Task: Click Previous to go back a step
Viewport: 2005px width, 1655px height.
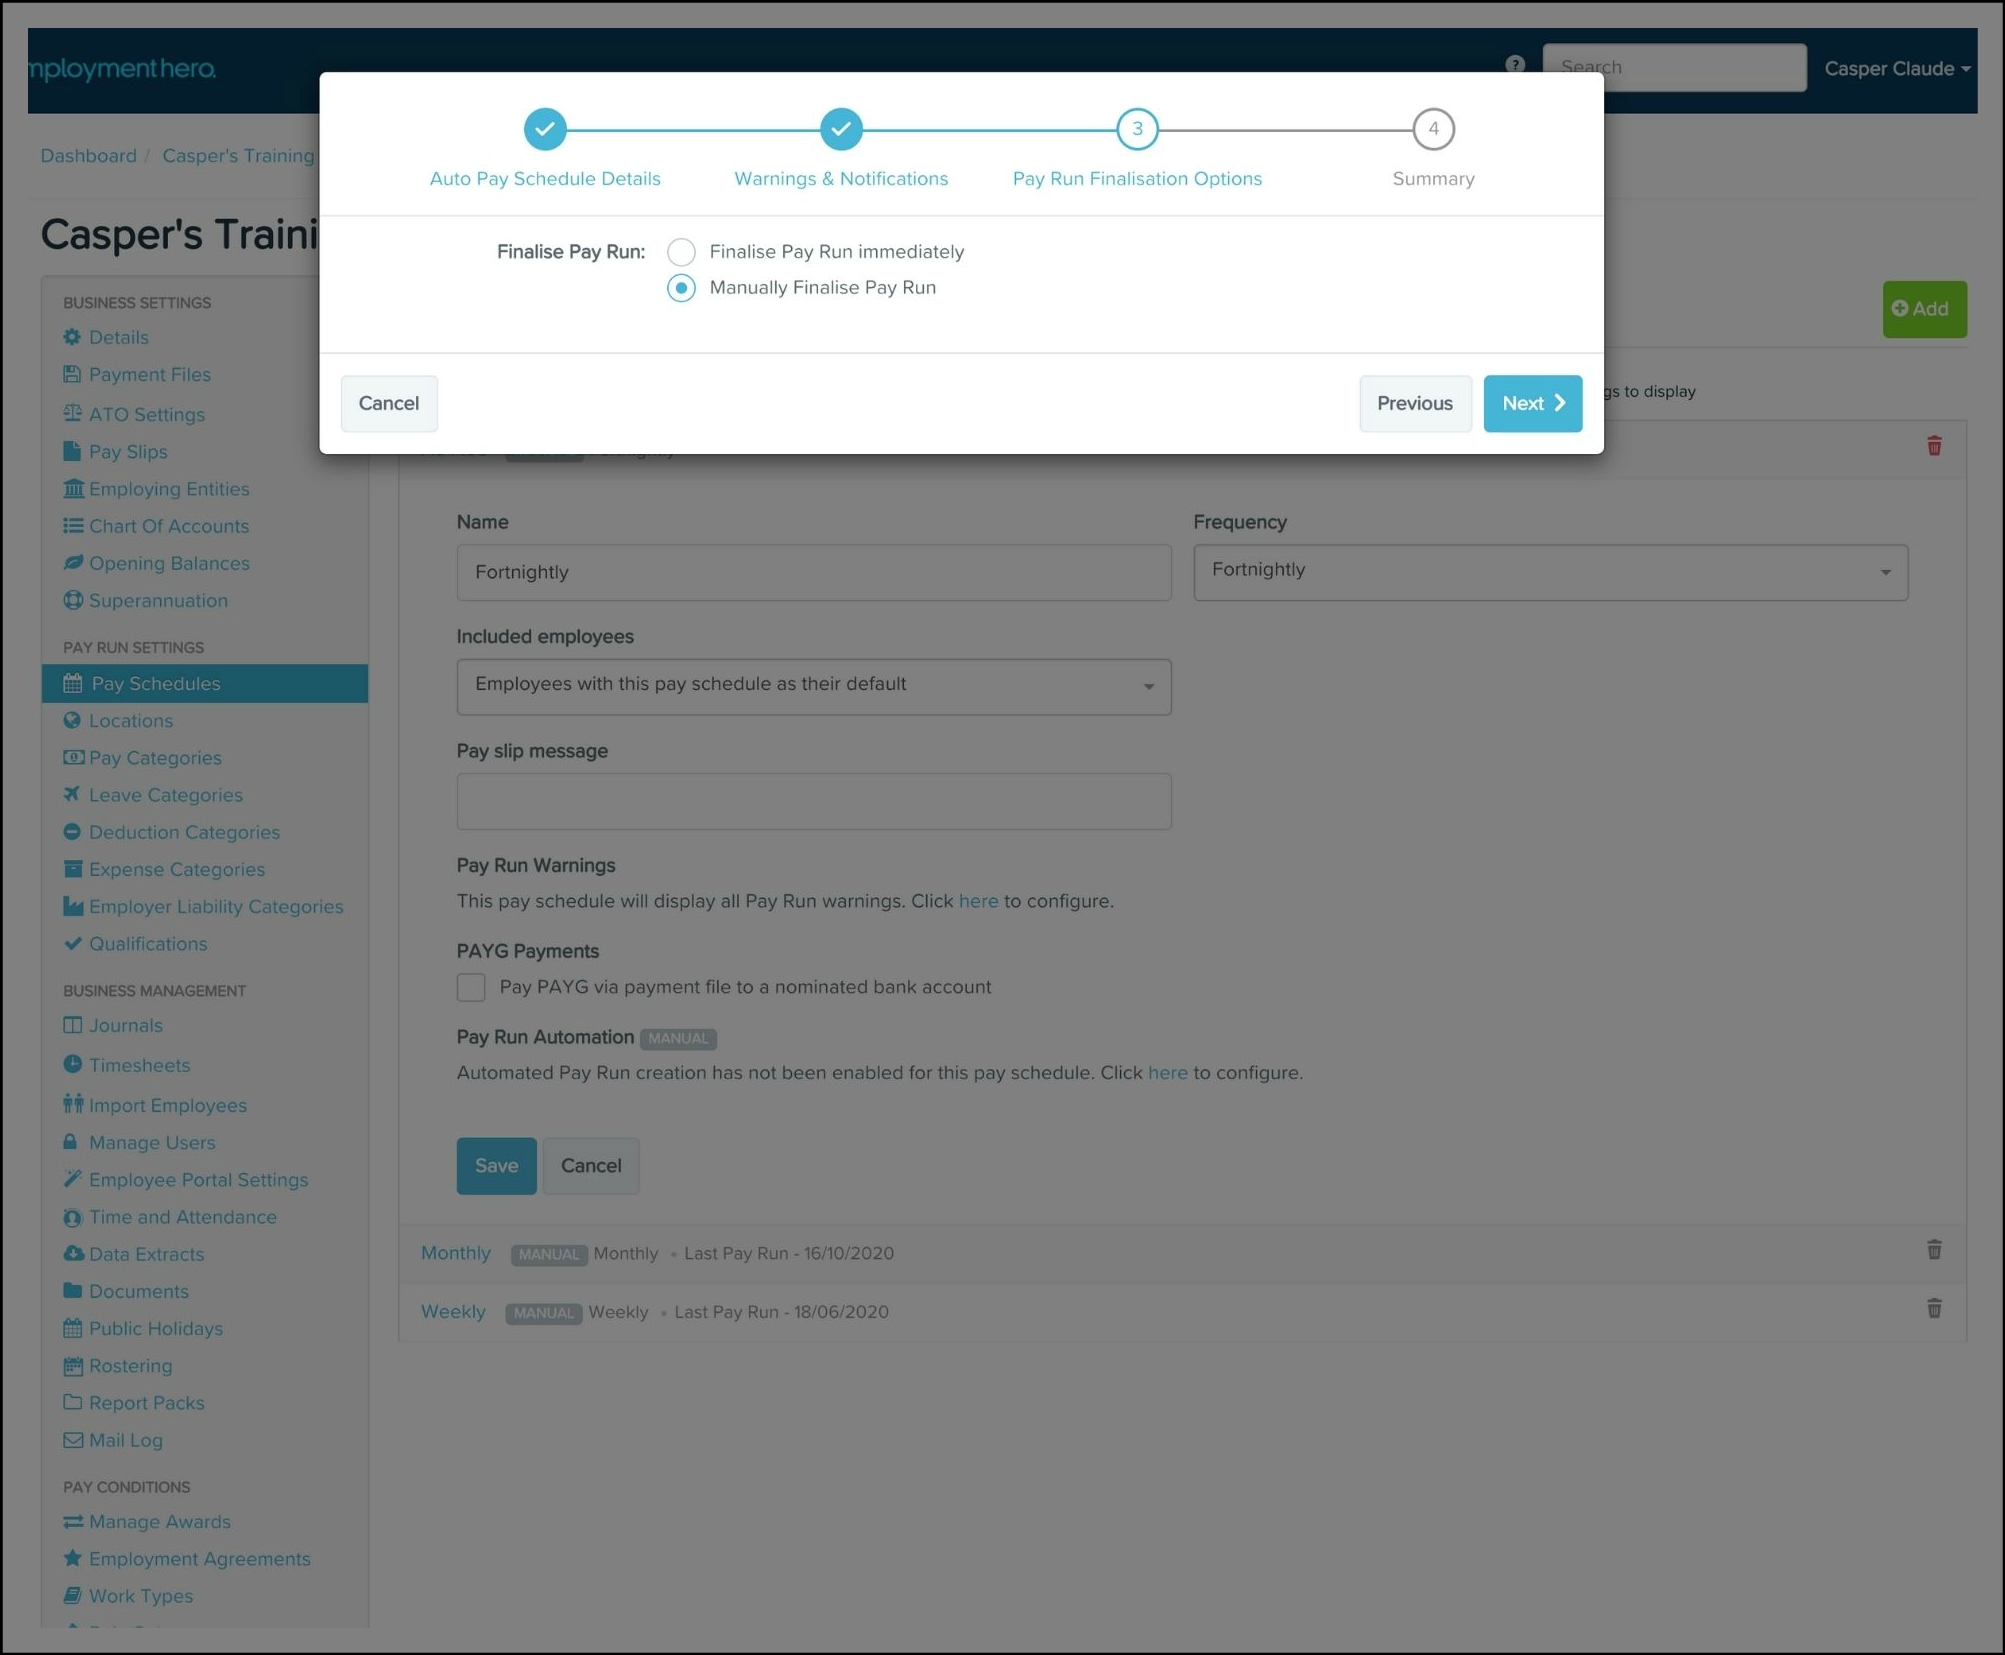Action: point(1413,403)
